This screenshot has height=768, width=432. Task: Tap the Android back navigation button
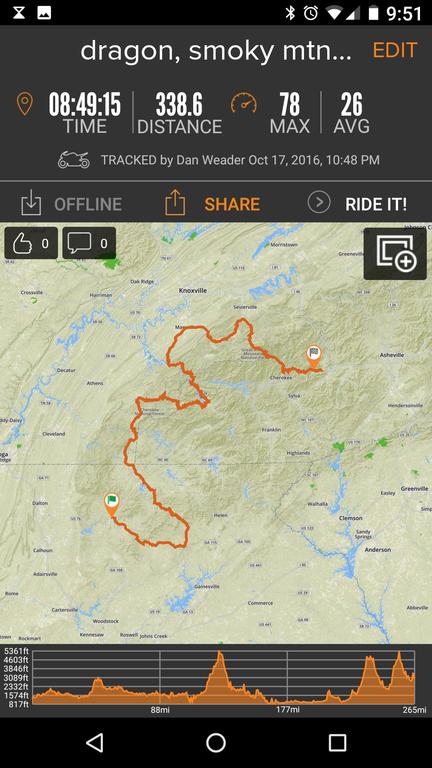coord(94,743)
